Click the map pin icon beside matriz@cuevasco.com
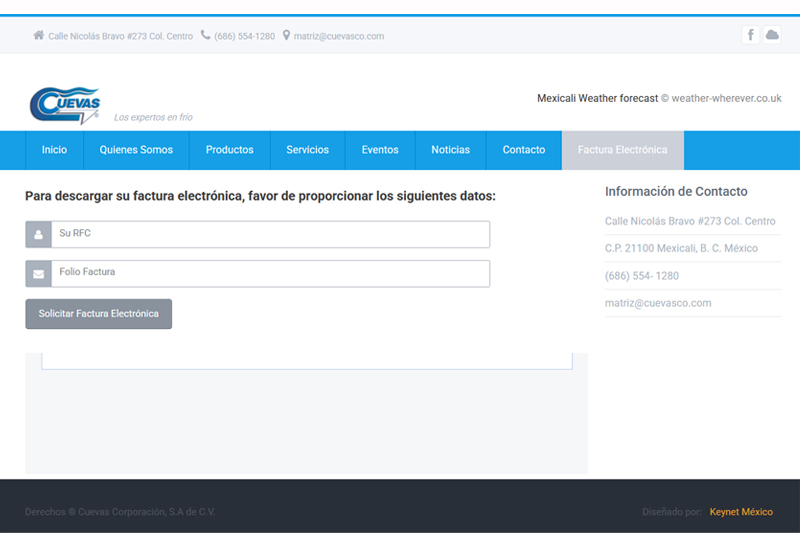The height and width of the screenshot is (533, 800). (x=286, y=35)
